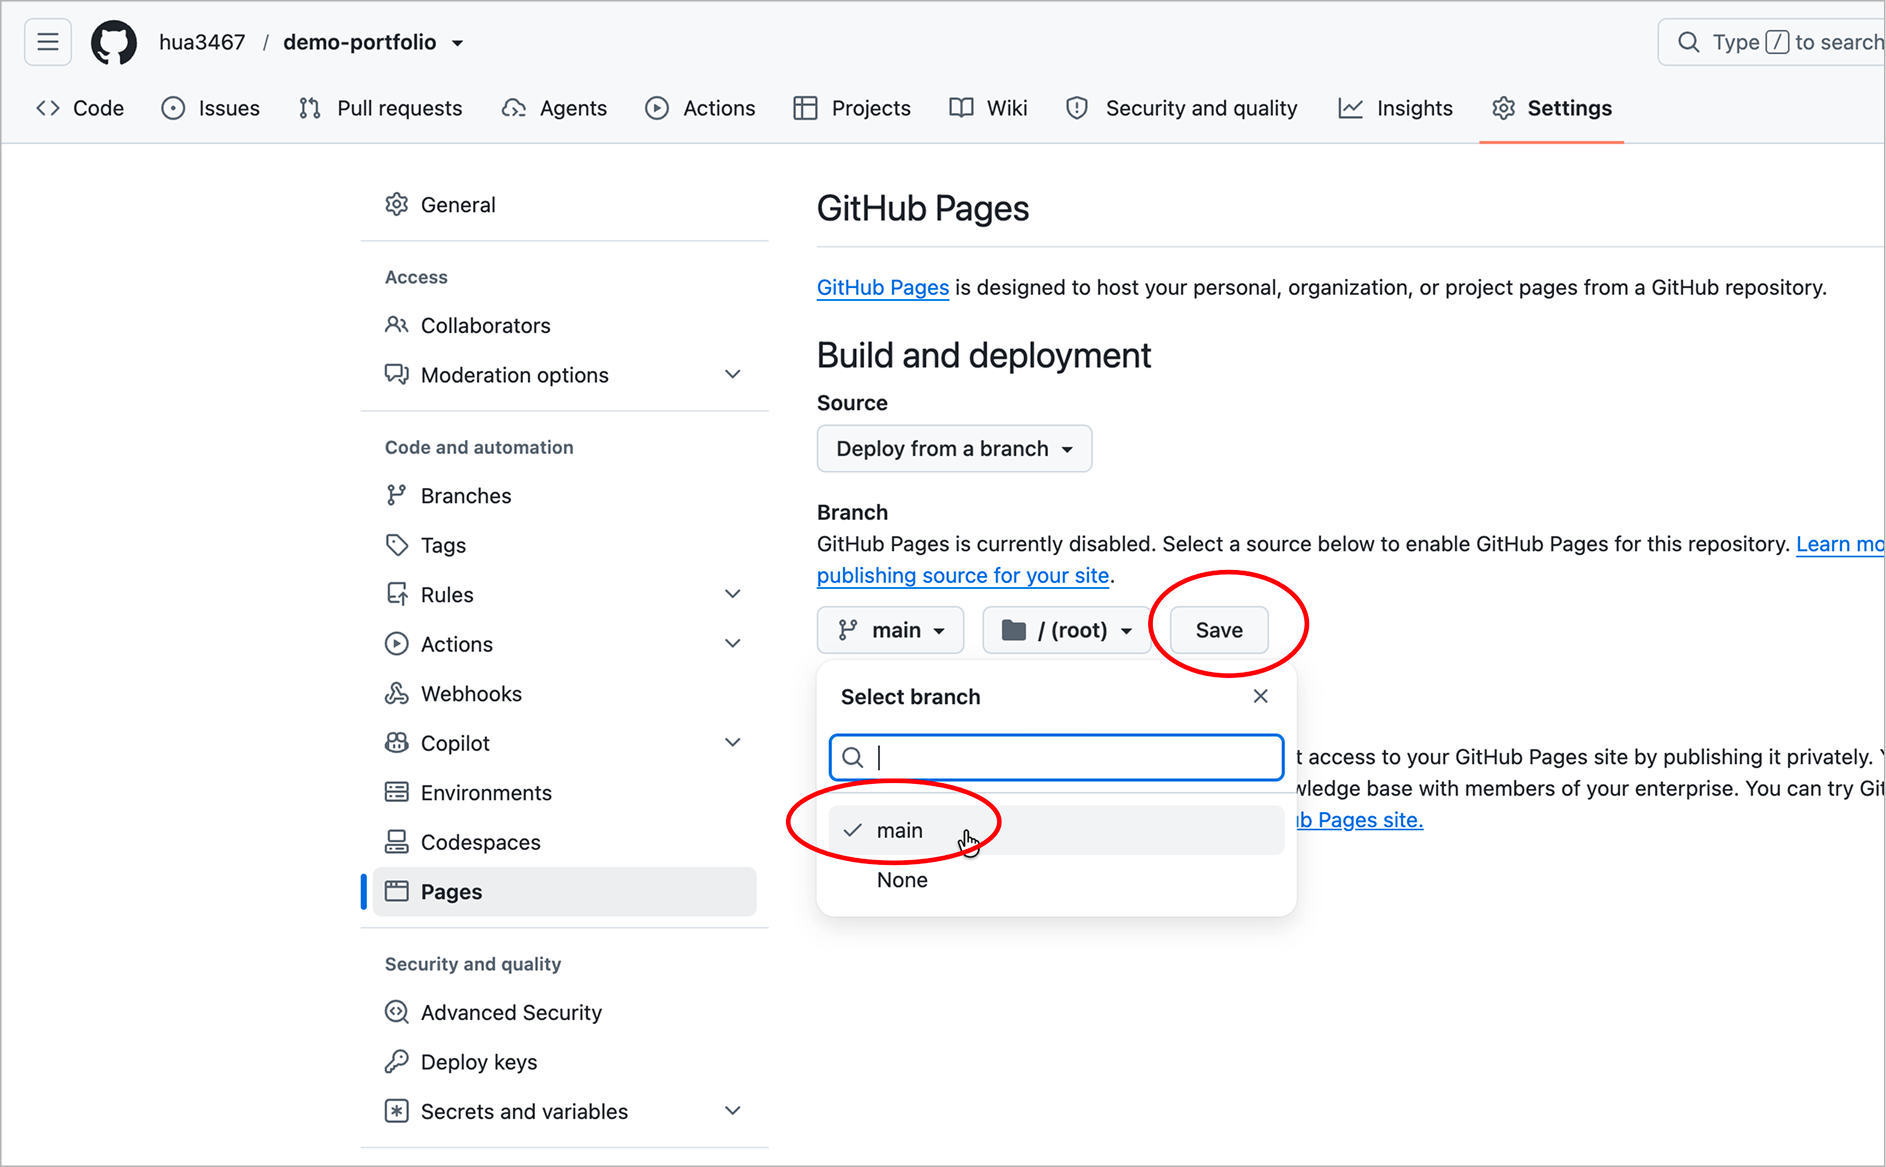Expand the repository switcher caret
This screenshot has width=1886, height=1167.
457,43
